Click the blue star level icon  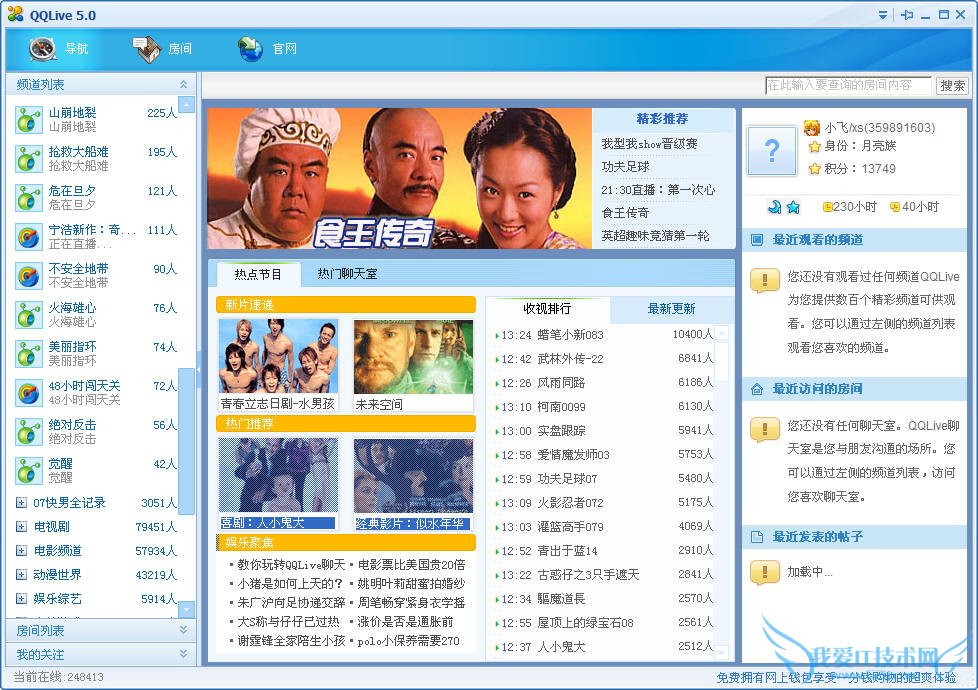(x=793, y=207)
